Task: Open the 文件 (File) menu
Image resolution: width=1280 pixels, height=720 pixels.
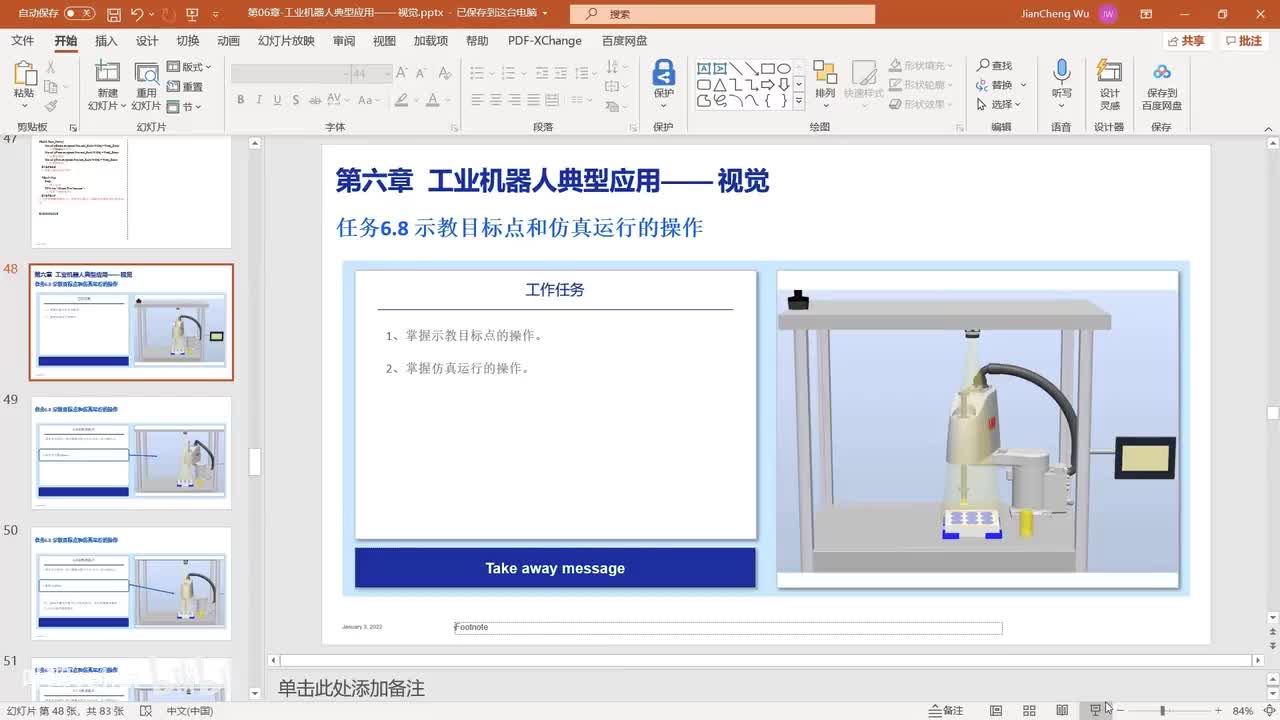Action: pos(22,41)
